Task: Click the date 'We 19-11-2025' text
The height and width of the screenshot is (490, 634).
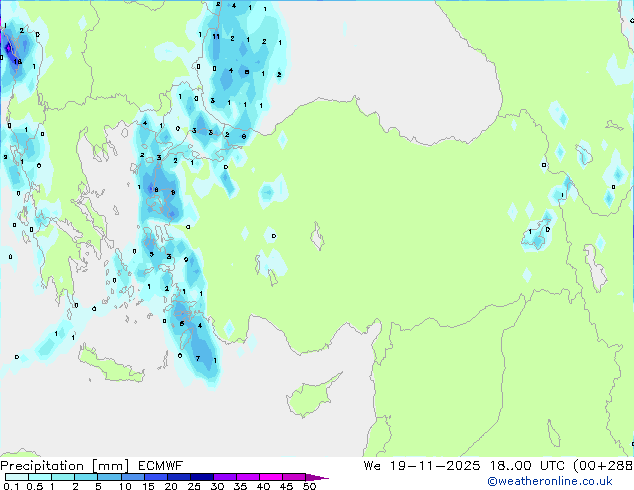Action: click(422, 466)
